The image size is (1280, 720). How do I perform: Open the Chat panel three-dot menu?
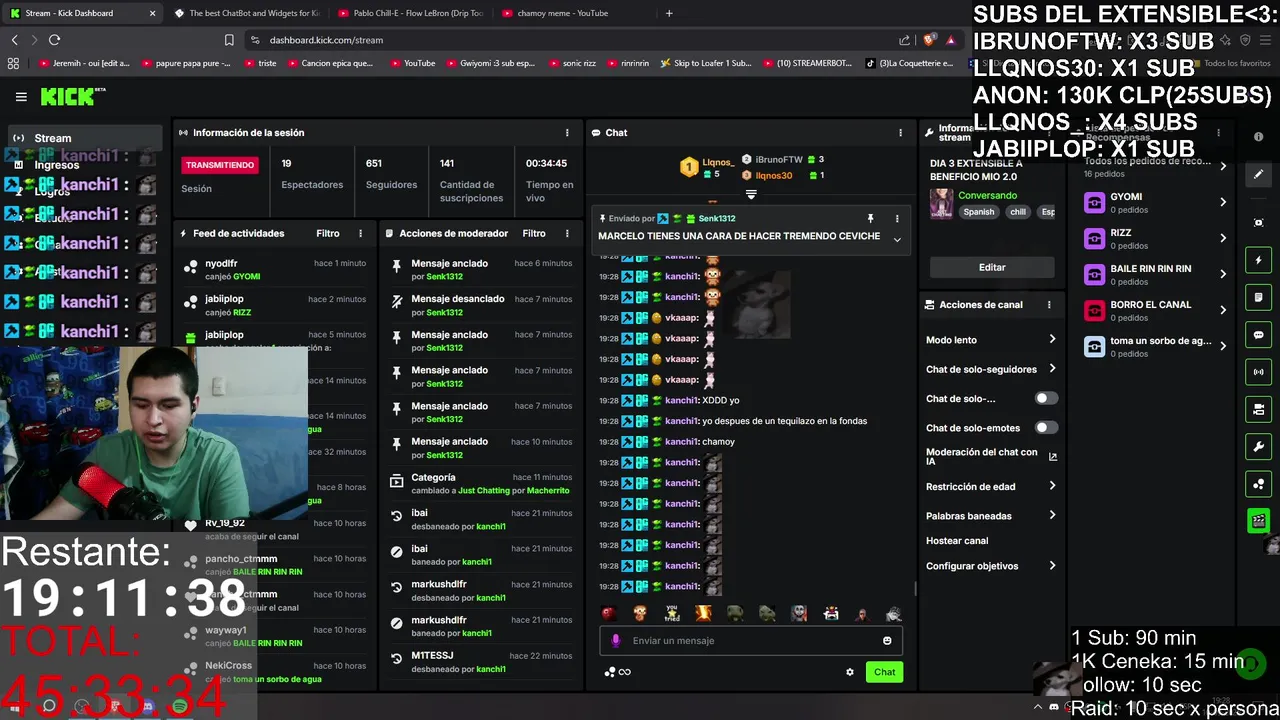(x=900, y=133)
